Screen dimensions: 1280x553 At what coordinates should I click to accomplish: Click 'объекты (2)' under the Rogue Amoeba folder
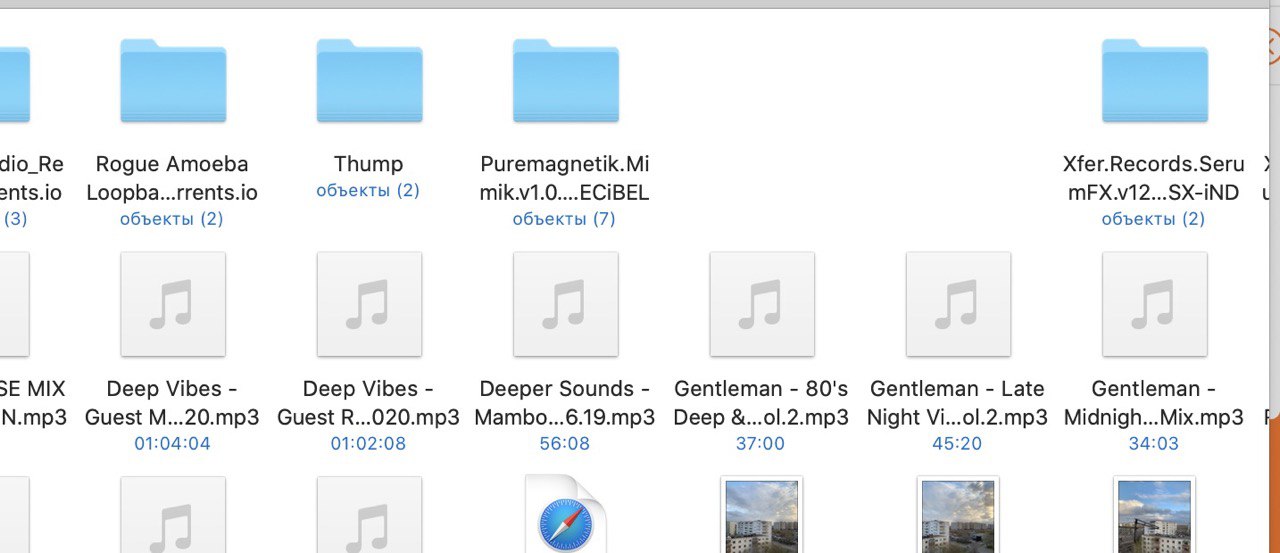click(x=172, y=218)
